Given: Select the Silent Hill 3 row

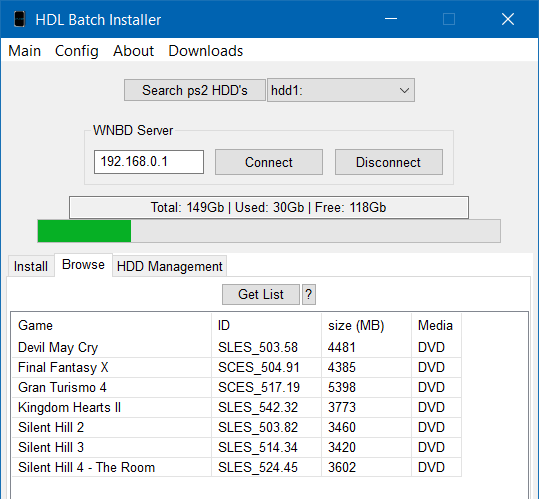Looking at the screenshot, I should (x=236, y=447).
